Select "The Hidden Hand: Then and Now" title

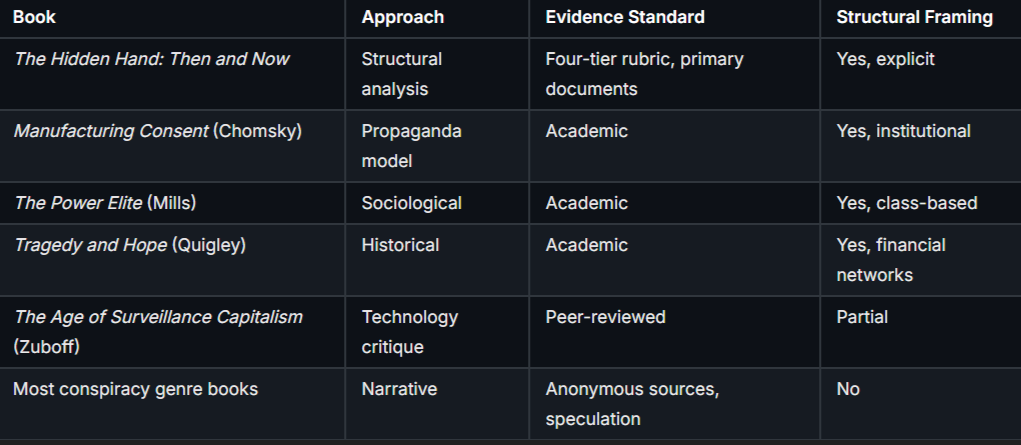(x=151, y=59)
